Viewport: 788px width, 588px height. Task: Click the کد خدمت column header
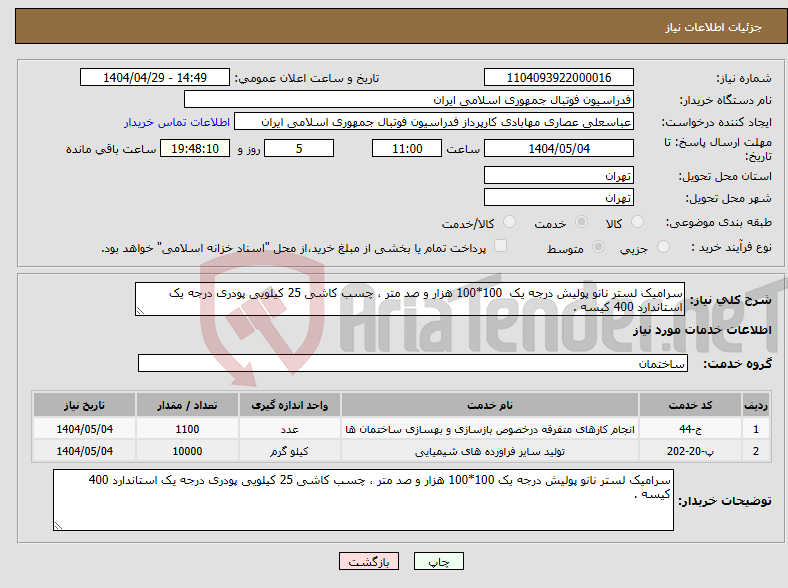pyautogui.click(x=691, y=405)
